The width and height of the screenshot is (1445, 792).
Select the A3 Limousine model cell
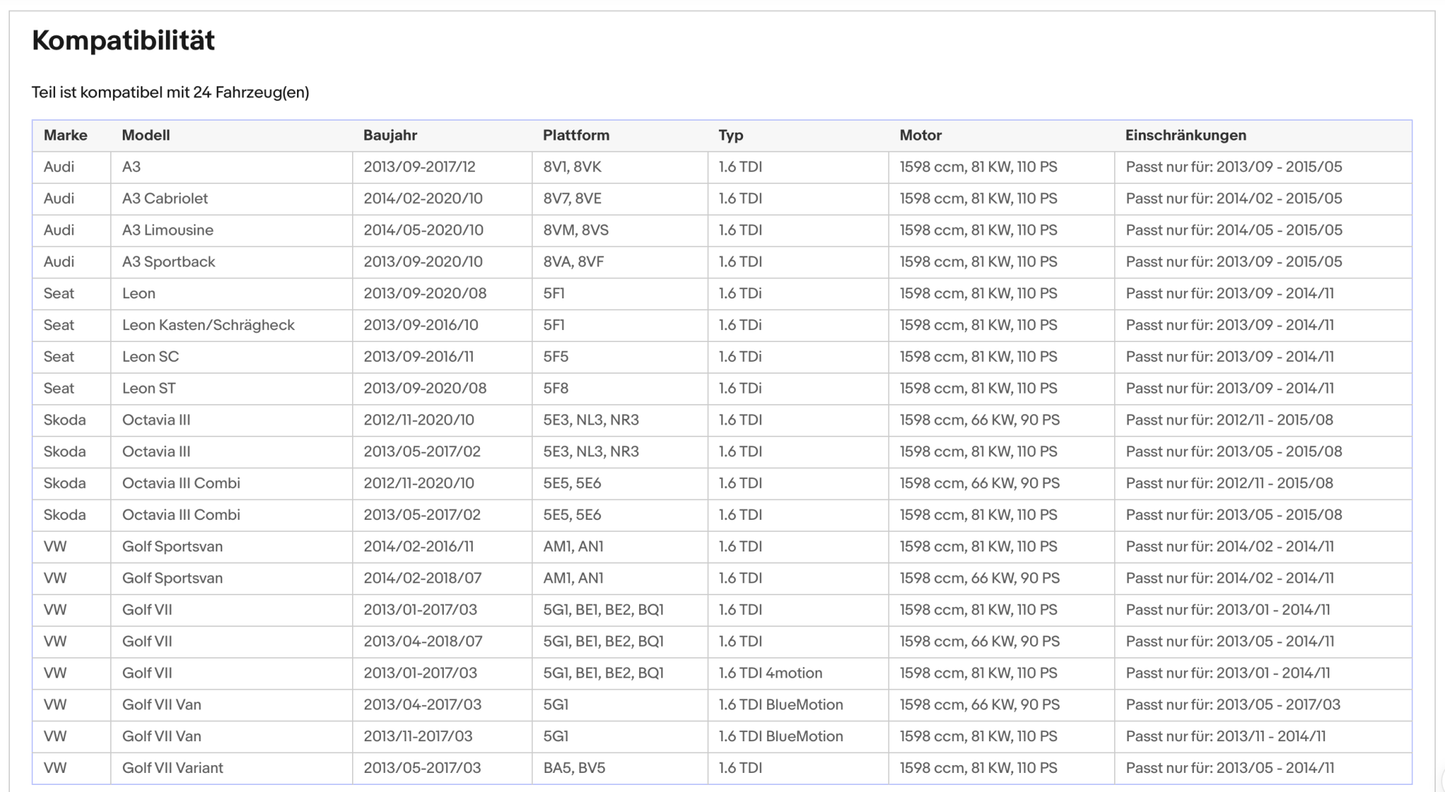232,230
